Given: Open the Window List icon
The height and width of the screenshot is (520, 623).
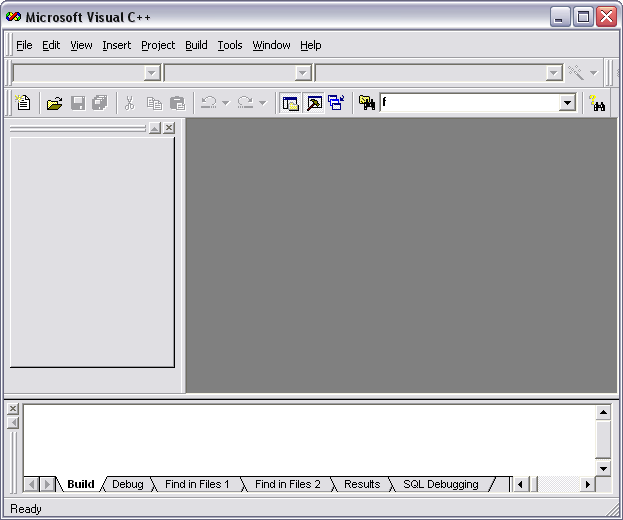Looking at the screenshot, I should coord(336,103).
